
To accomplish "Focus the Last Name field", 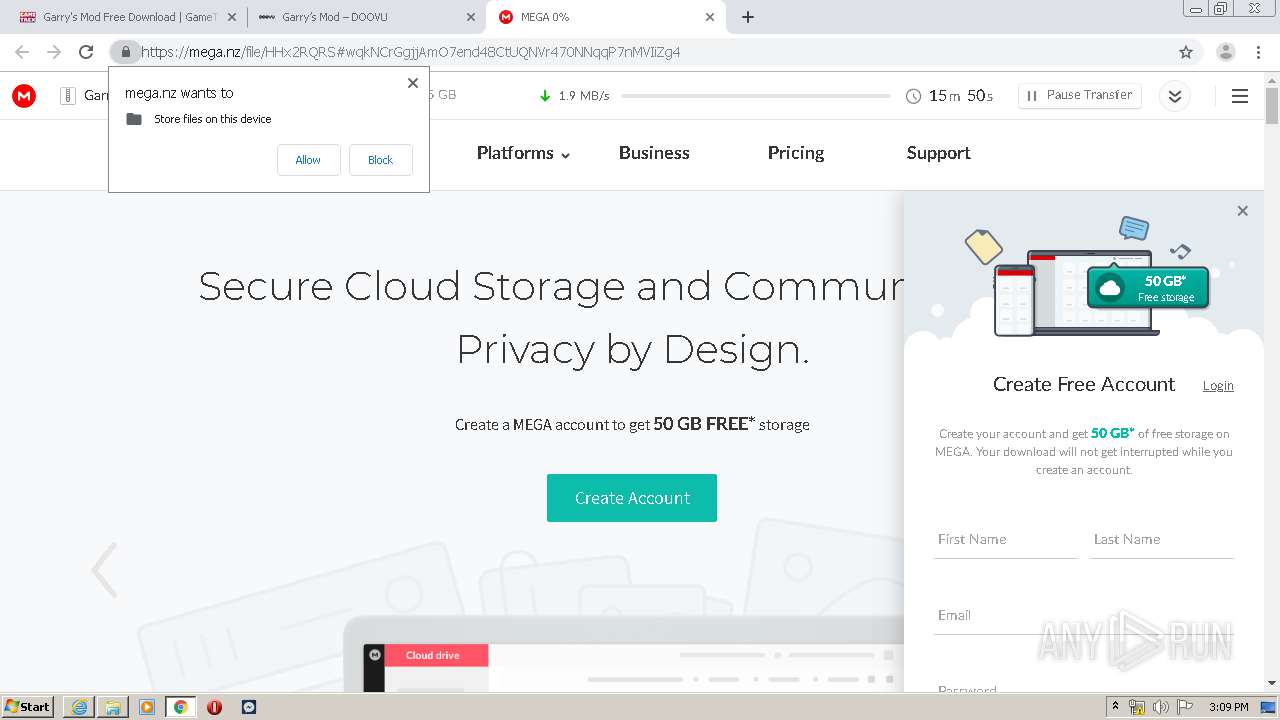I will [x=1162, y=540].
